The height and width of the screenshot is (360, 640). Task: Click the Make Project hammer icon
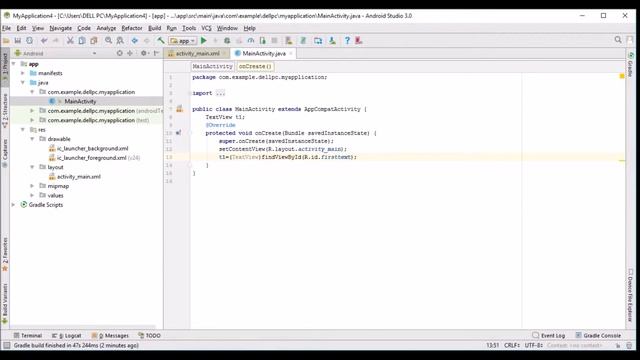[x=161, y=40]
